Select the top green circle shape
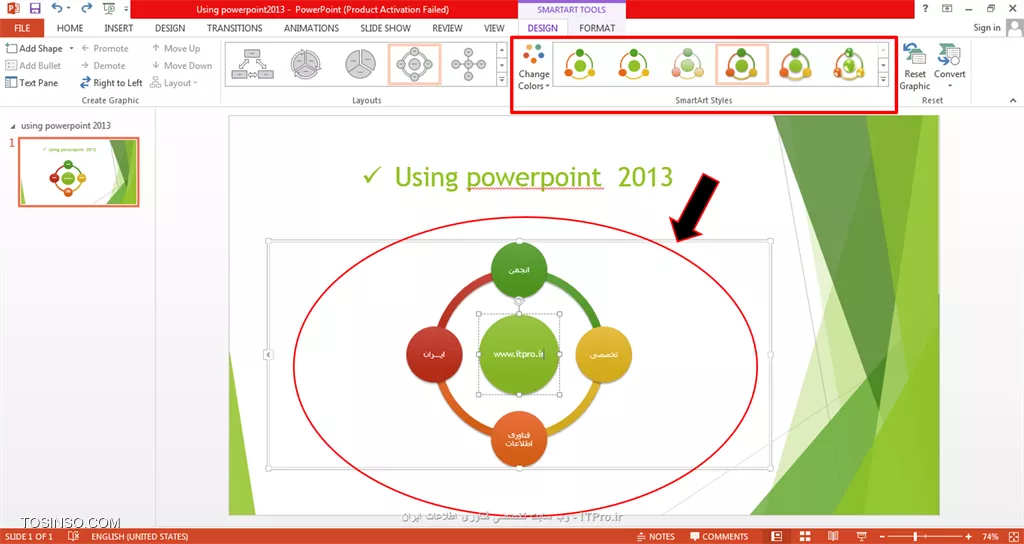 click(519, 270)
